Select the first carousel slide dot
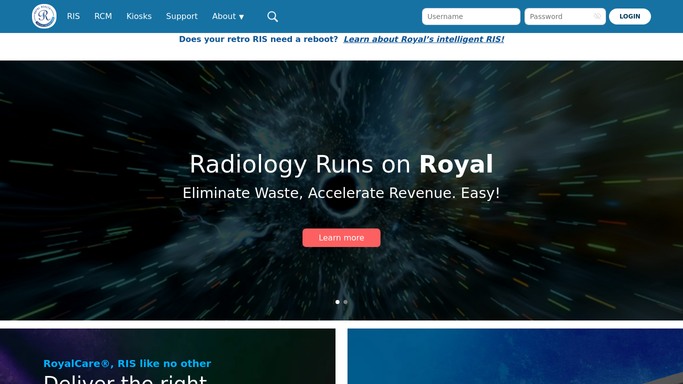Viewport: 683px width, 384px height. pos(337,302)
